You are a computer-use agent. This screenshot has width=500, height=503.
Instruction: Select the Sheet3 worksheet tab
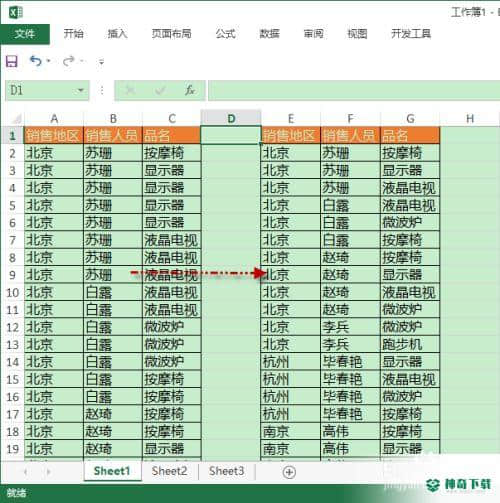(227, 471)
